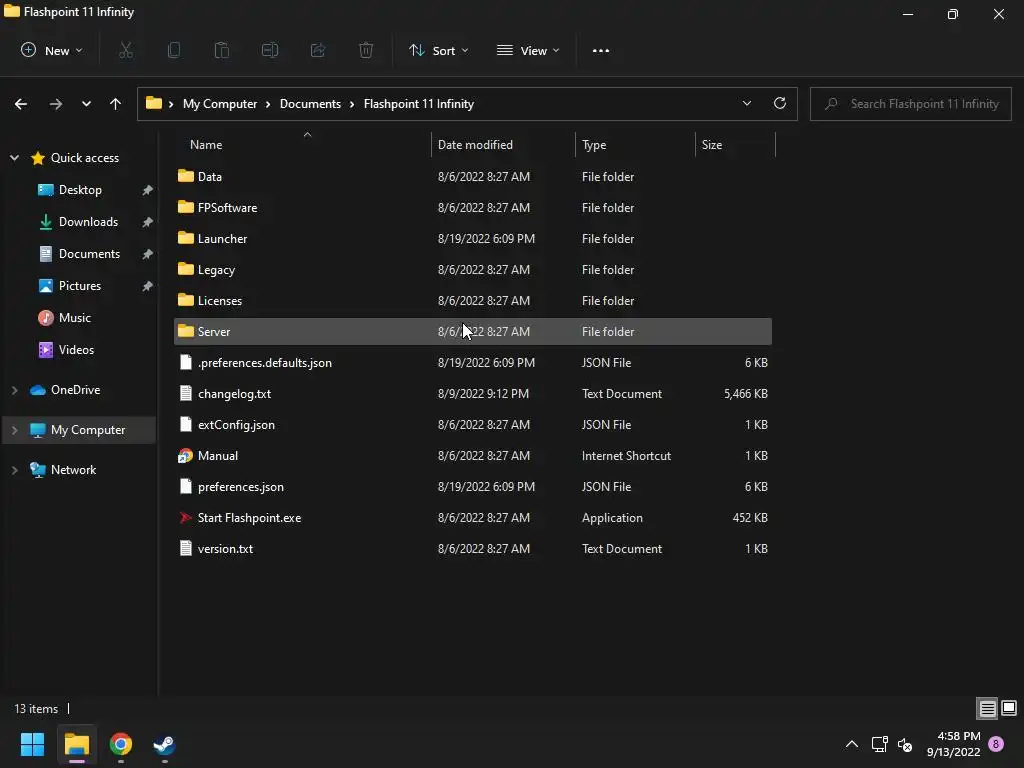Select the Server folder row
This screenshot has height=768, width=1024.
pyautogui.click(x=473, y=332)
